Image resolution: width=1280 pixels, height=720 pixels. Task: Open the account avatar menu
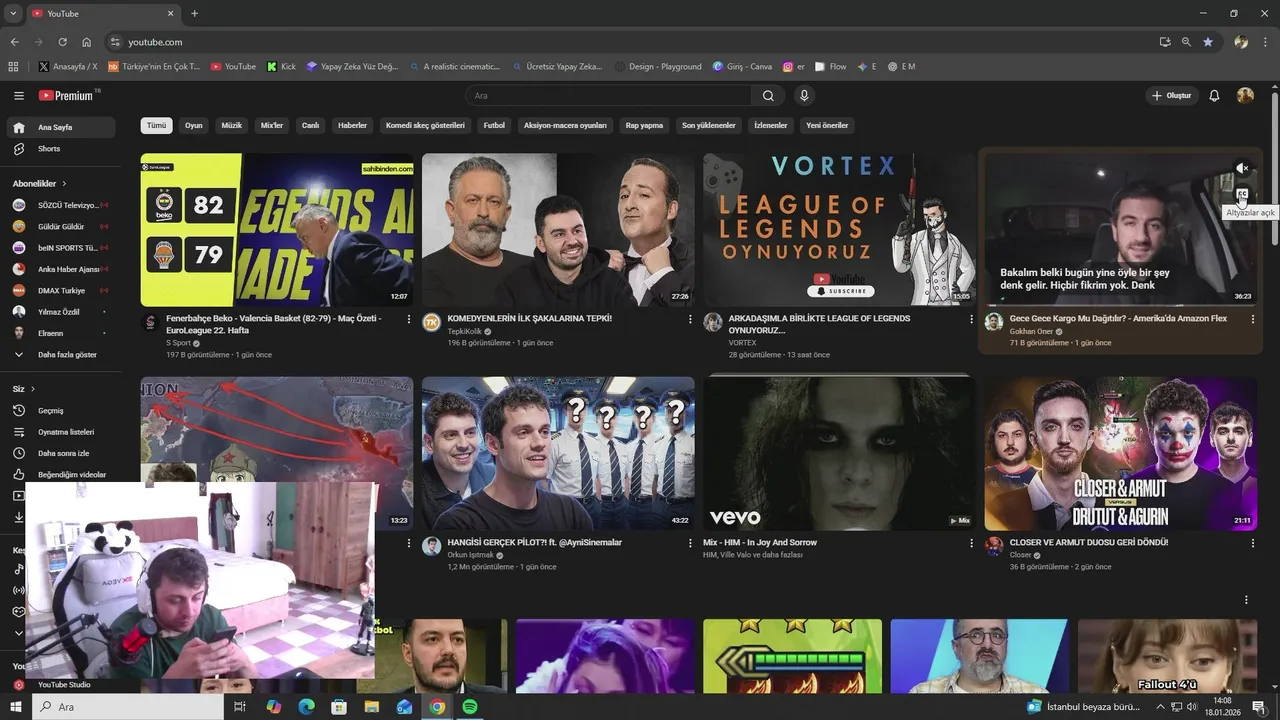click(x=1245, y=96)
